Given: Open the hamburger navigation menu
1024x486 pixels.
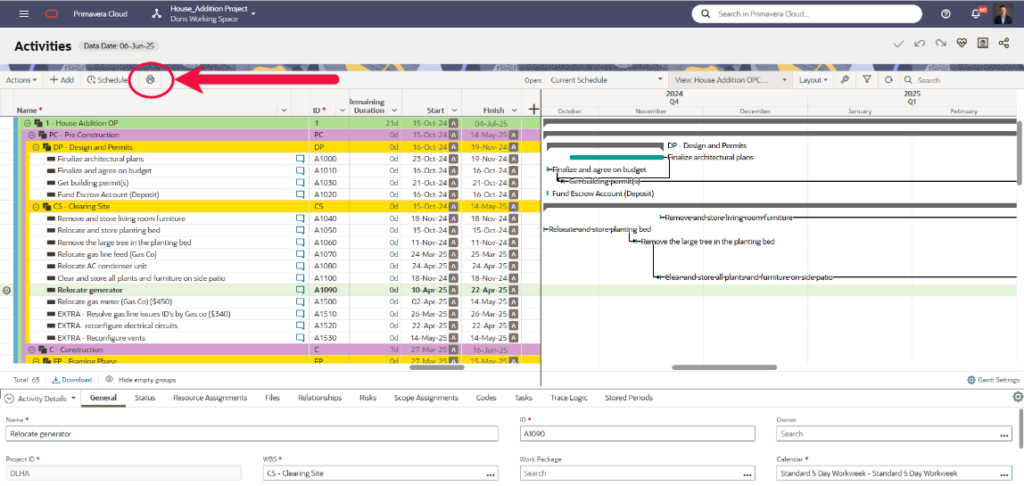Looking at the screenshot, I should pyautogui.click(x=23, y=14).
